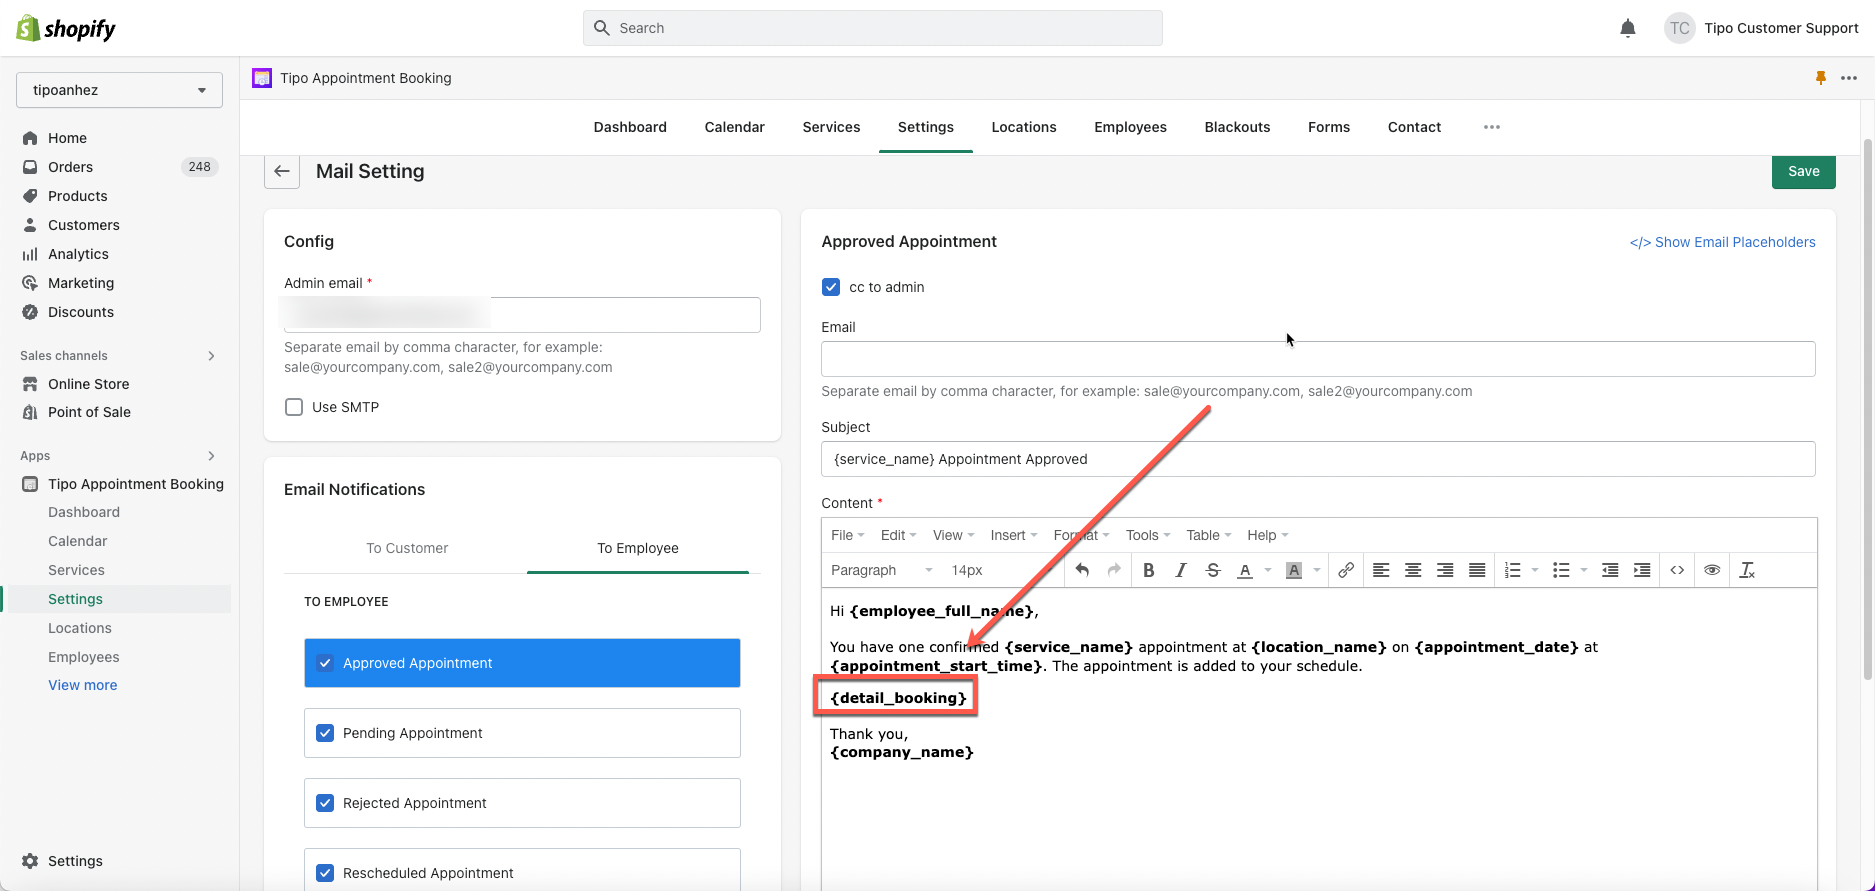Toggle bold formatting in the editor
1875x891 pixels.
click(x=1149, y=570)
